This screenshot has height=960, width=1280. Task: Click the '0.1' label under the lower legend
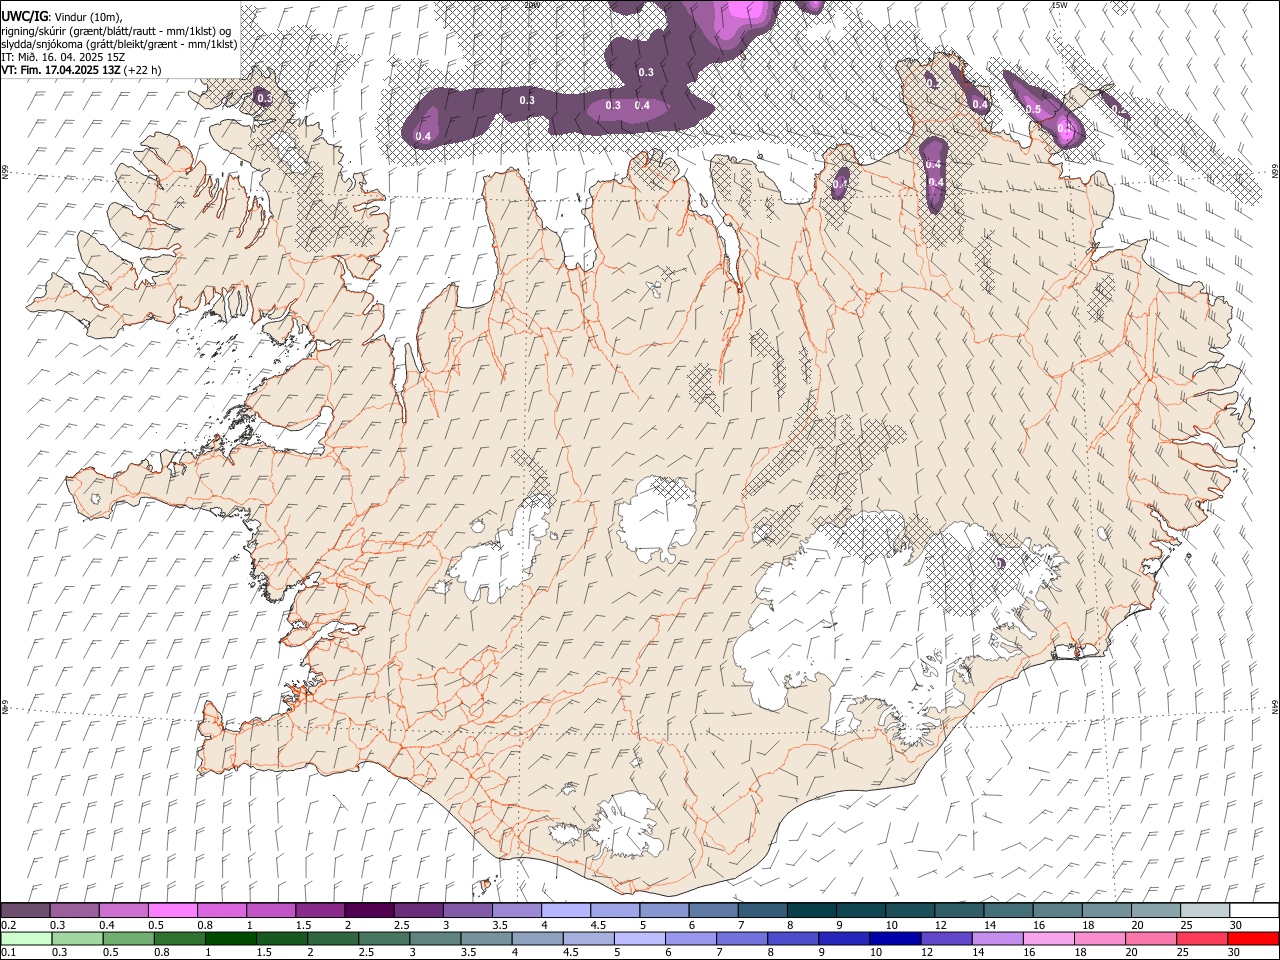tap(8, 953)
